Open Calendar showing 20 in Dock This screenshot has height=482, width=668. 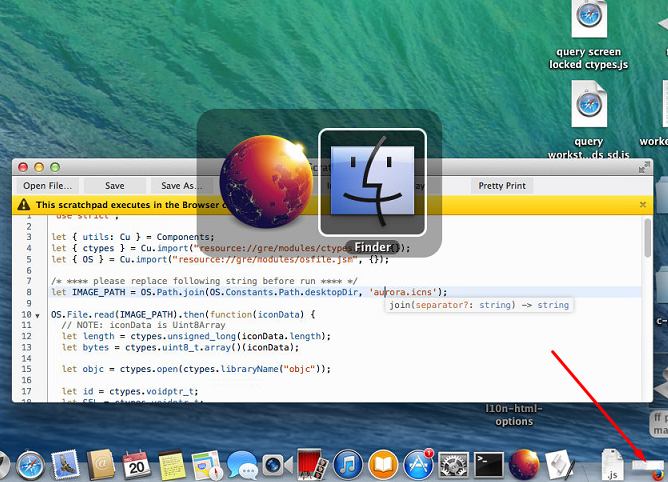[136, 465]
